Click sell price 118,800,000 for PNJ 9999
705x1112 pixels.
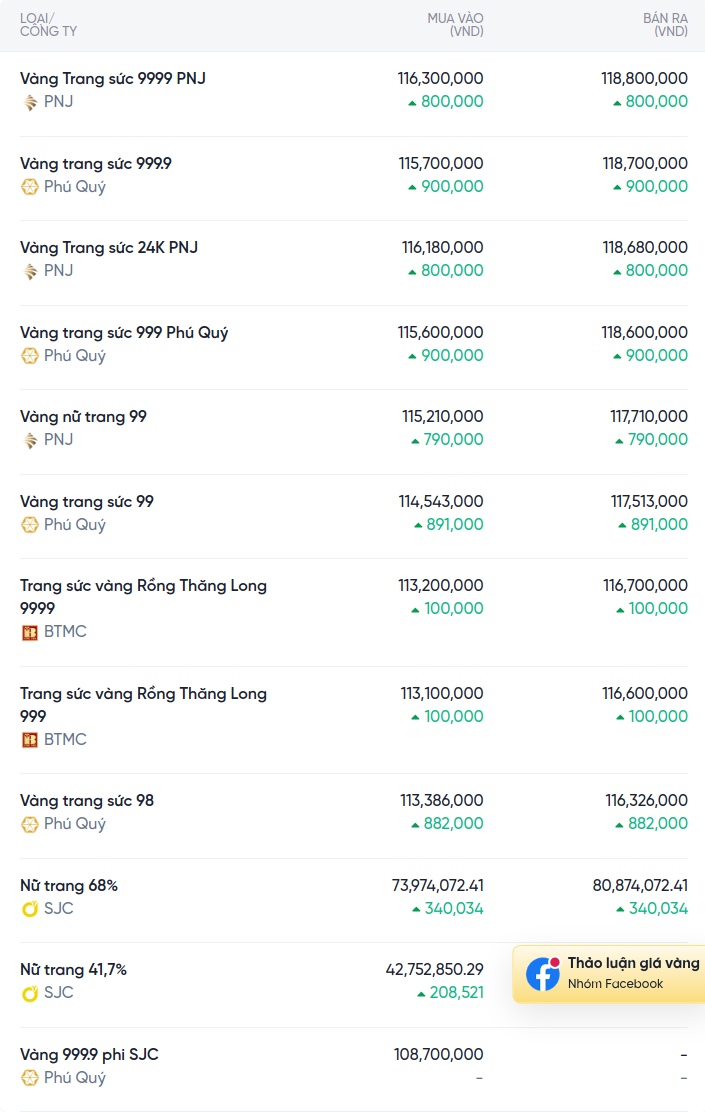(x=644, y=78)
